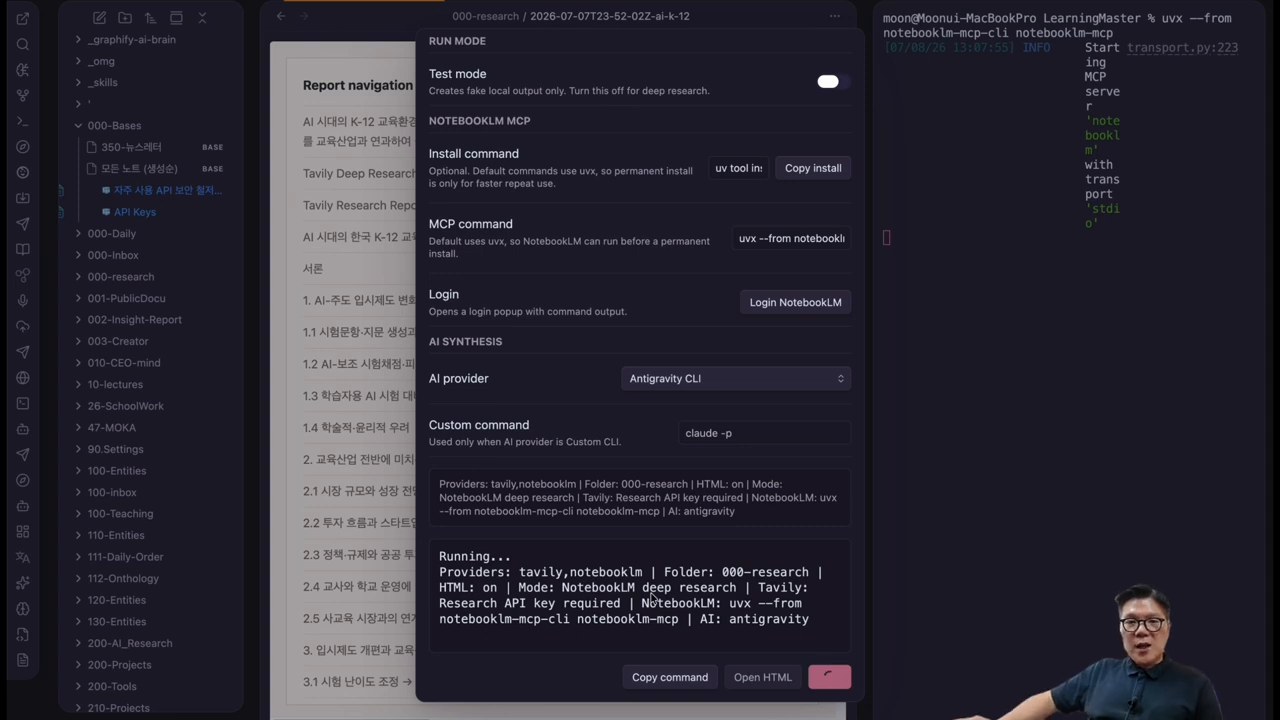Image resolution: width=1280 pixels, height=720 pixels.
Task: Jump to Tavily Deep Research entry
Action: pyautogui.click(x=359, y=173)
